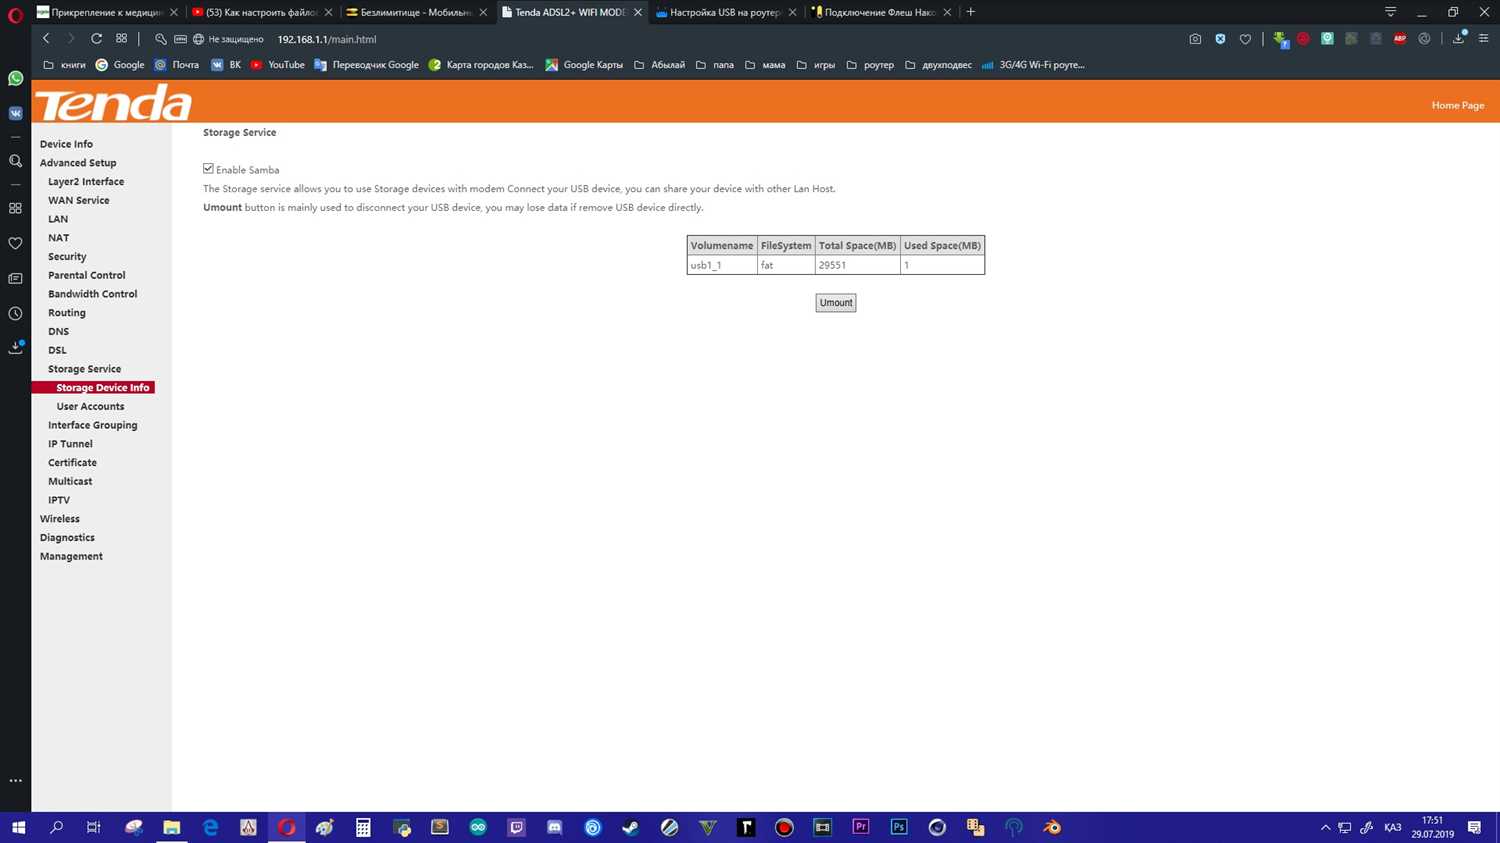Open the Management menu

(x=71, y=556)
